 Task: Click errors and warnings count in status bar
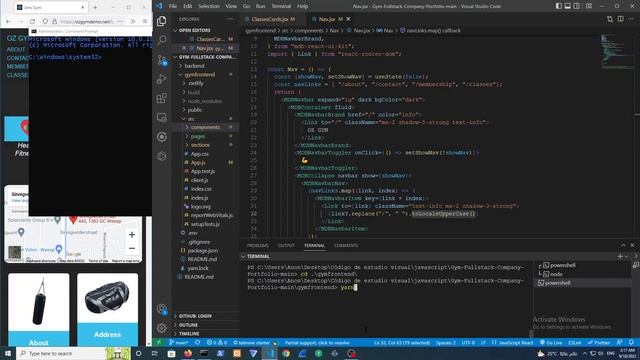click(x=216, y=342)
